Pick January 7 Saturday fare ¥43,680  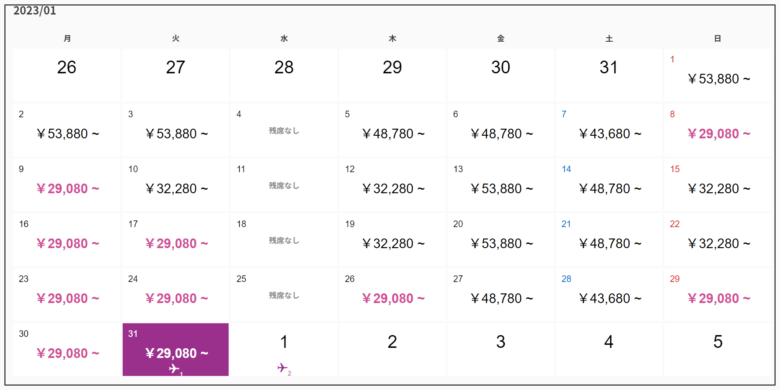point(610,134)
